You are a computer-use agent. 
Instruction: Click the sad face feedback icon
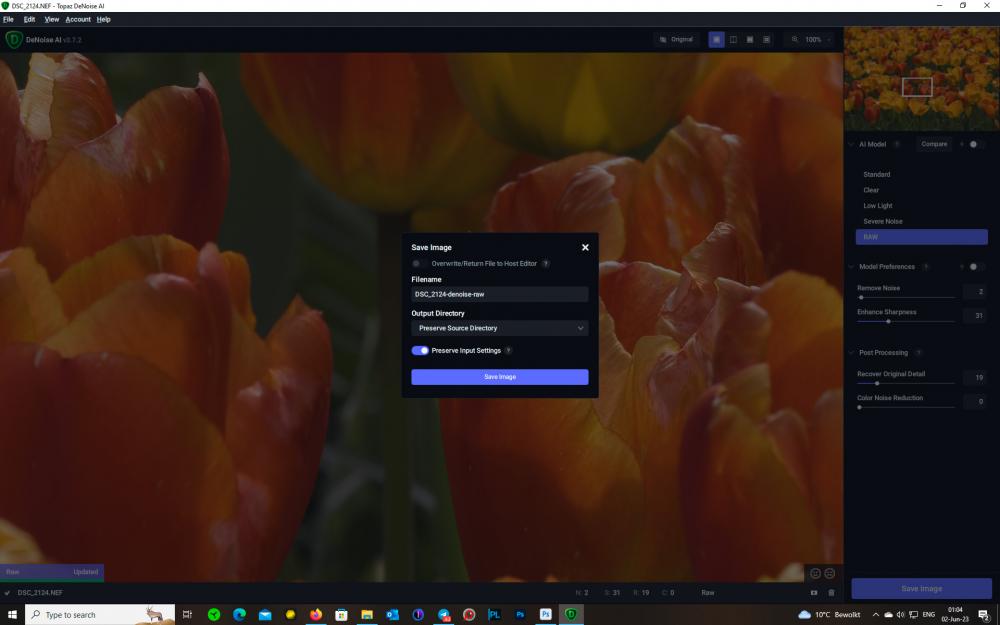830,573
